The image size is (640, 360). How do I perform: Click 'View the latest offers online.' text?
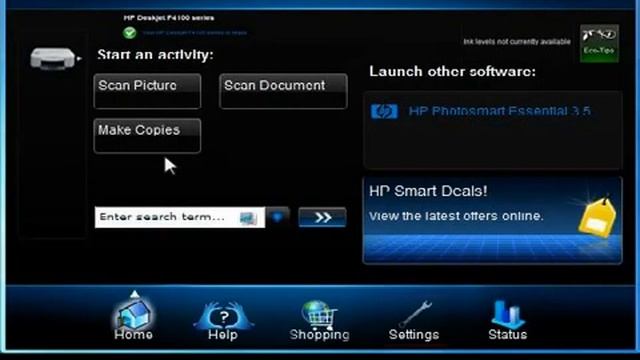[456, 216]
